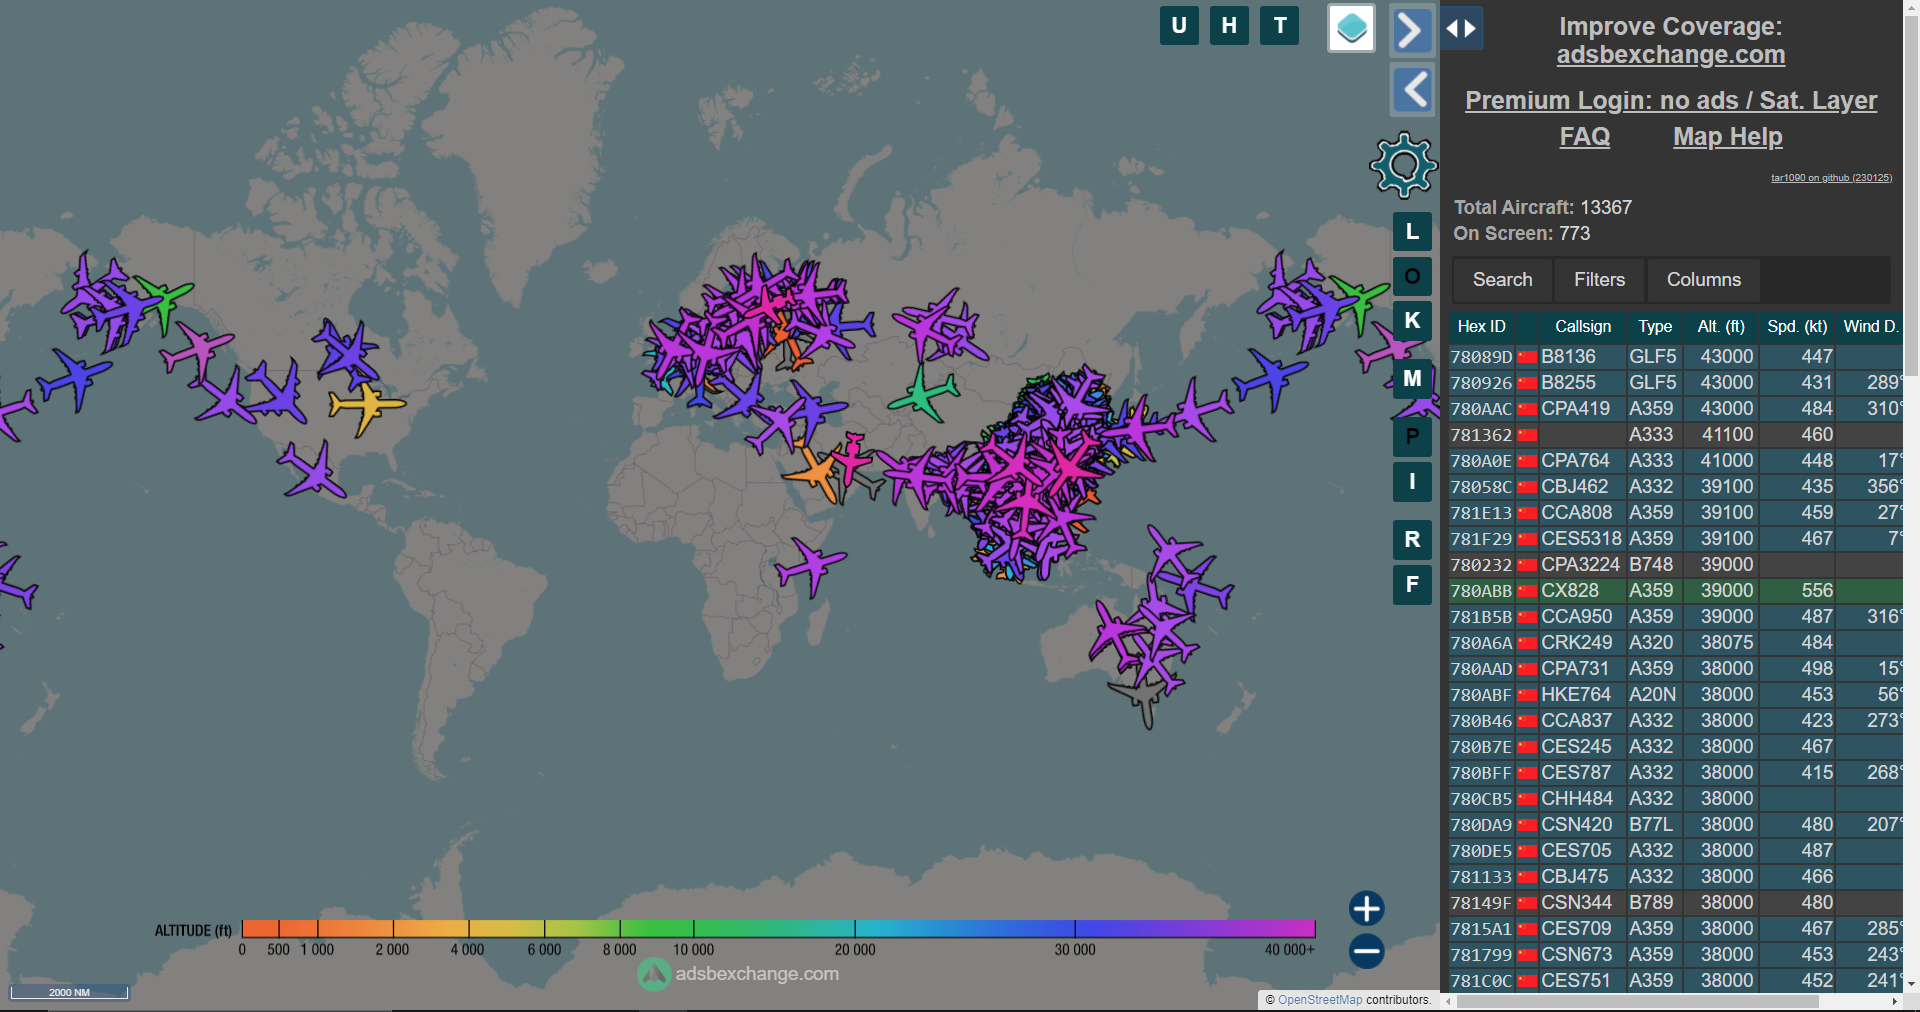1920x1012 pixels.
Task: Click the table vertical scrollbar down arrow
Action: click(1911, 985)
